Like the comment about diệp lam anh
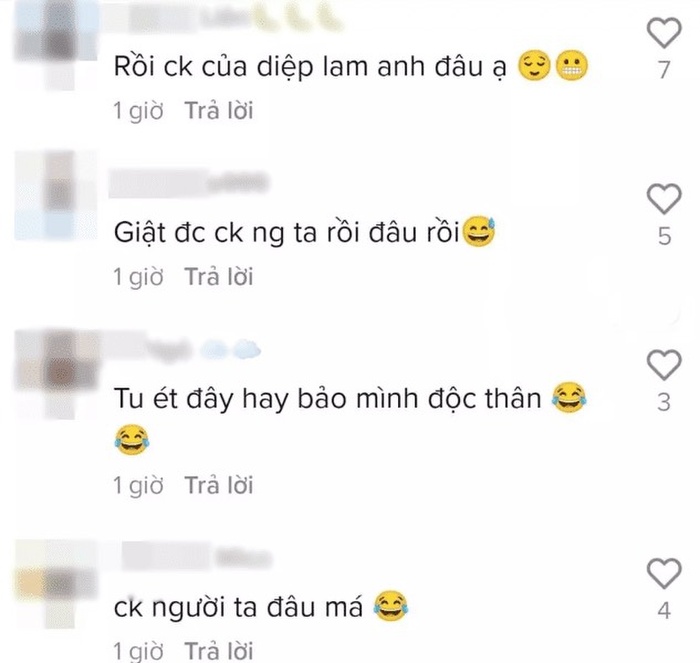The image size is (700, 663). coord(664,33)
